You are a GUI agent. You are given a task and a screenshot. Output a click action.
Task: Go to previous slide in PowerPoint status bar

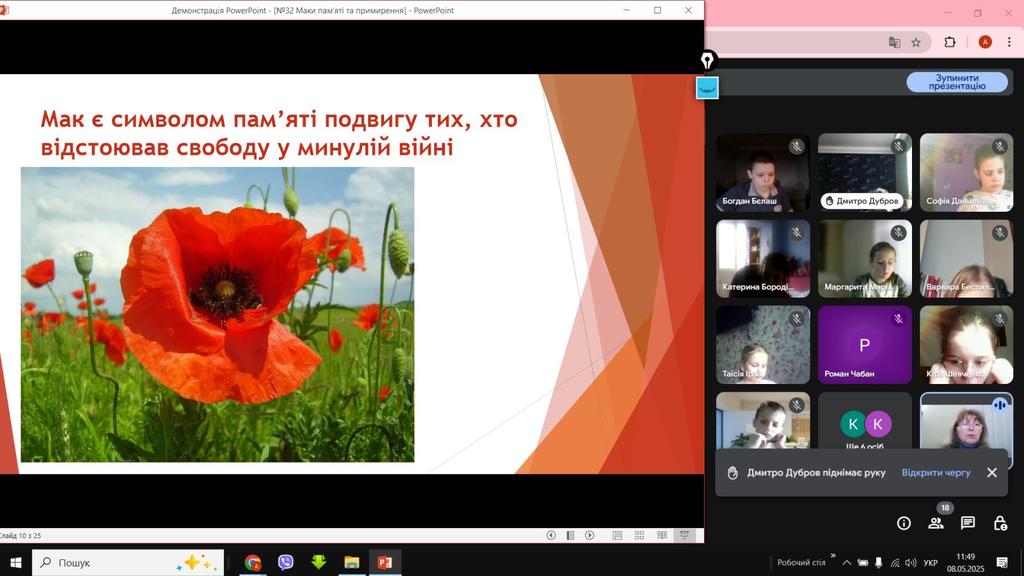(551, 536)
